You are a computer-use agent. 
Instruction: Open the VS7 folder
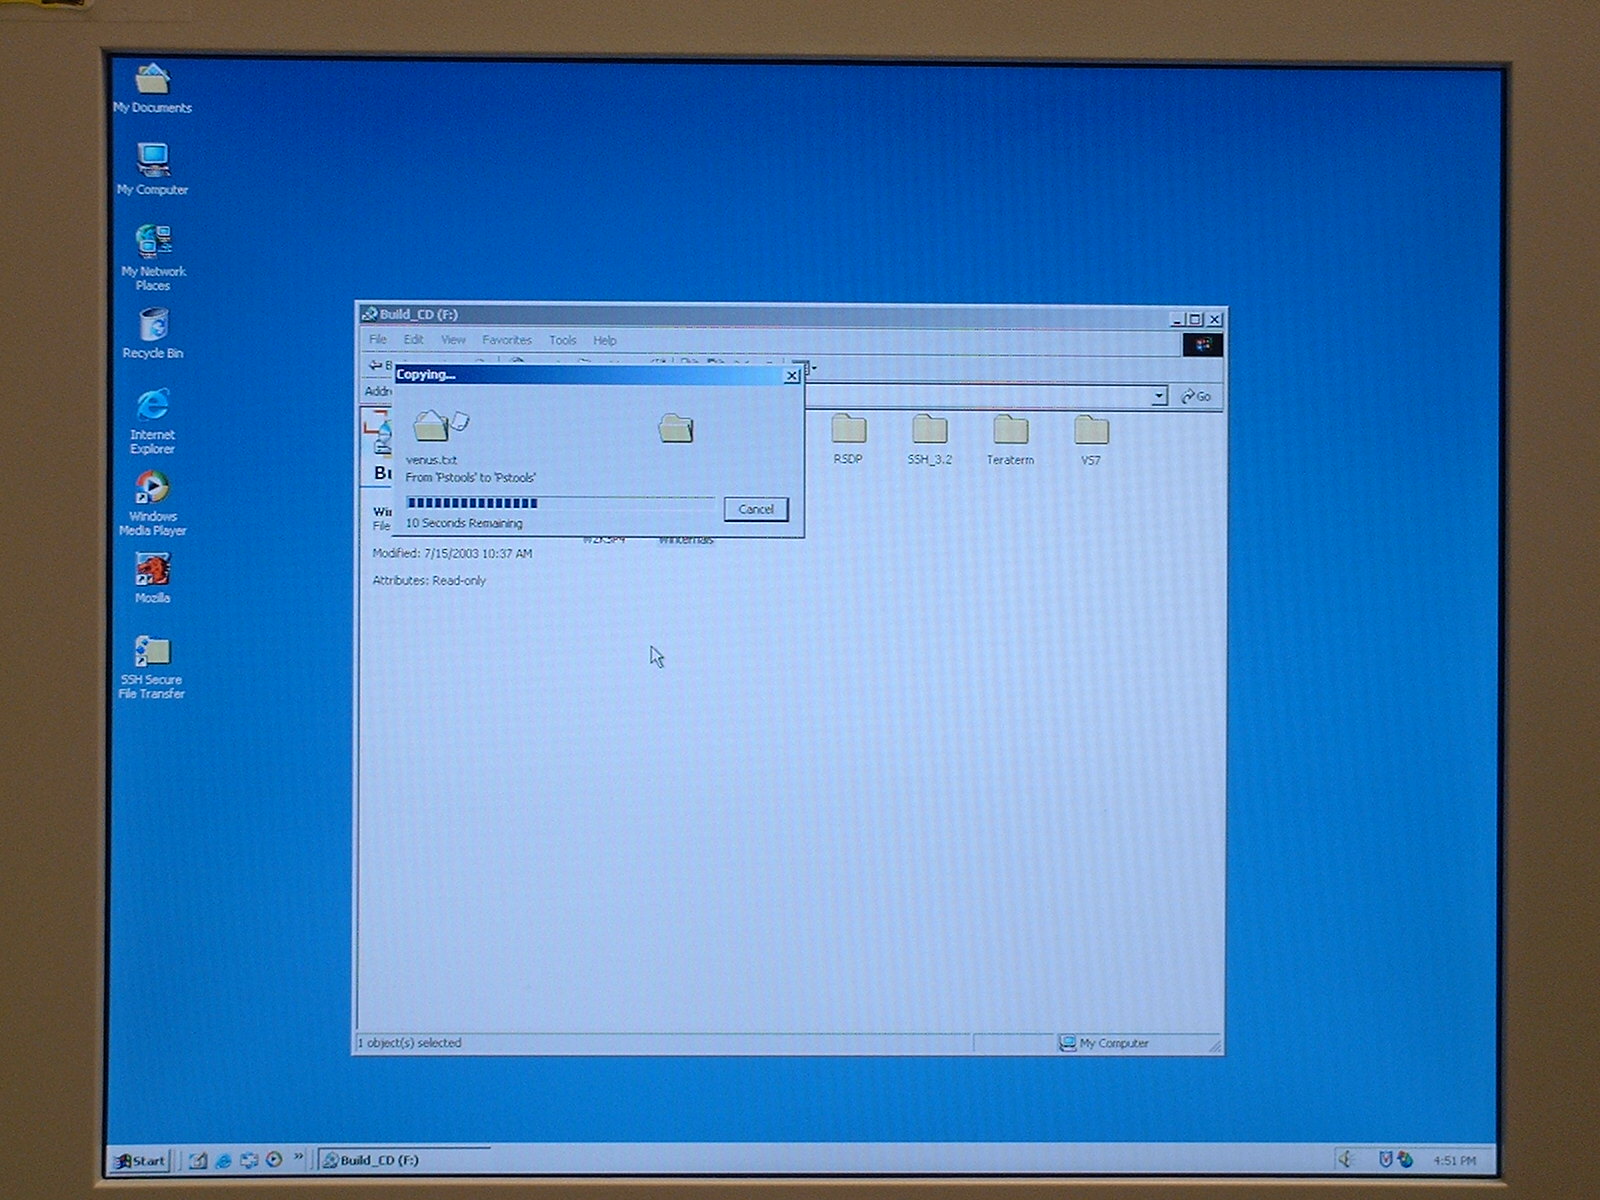(1090, 431)
